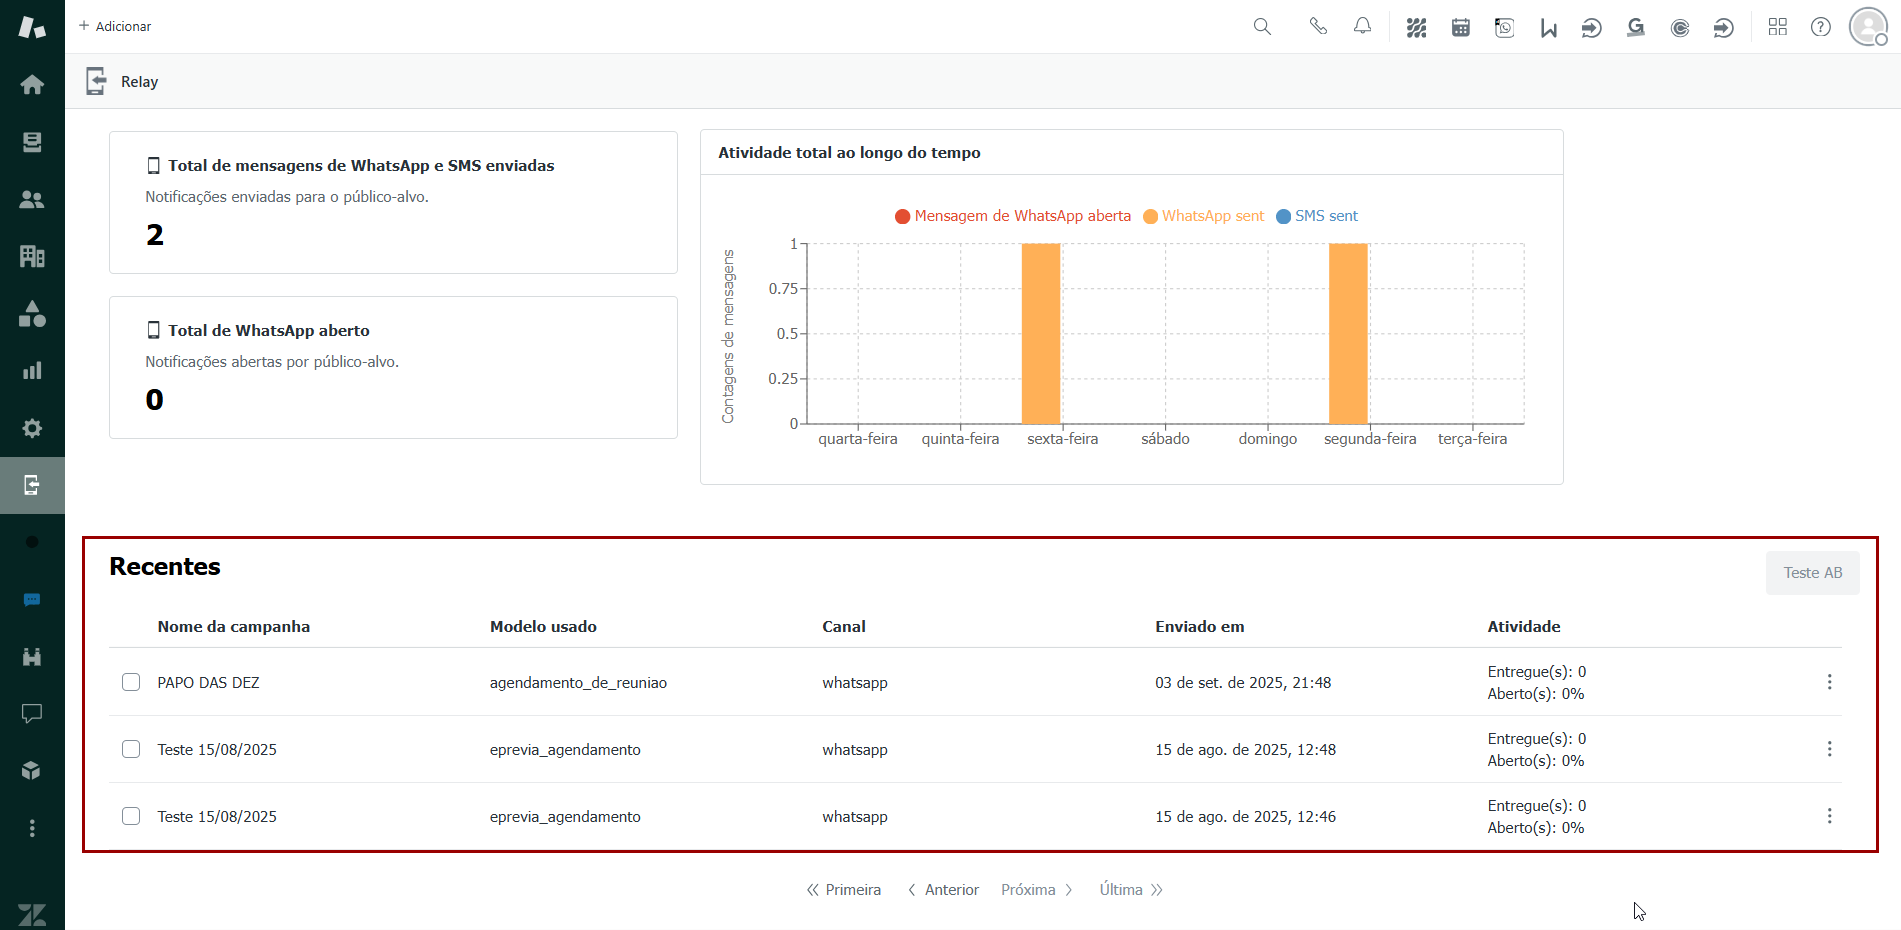Open the help question mark icon
The height and width of the screenshot is (930, 1901).
(1820, 27)
